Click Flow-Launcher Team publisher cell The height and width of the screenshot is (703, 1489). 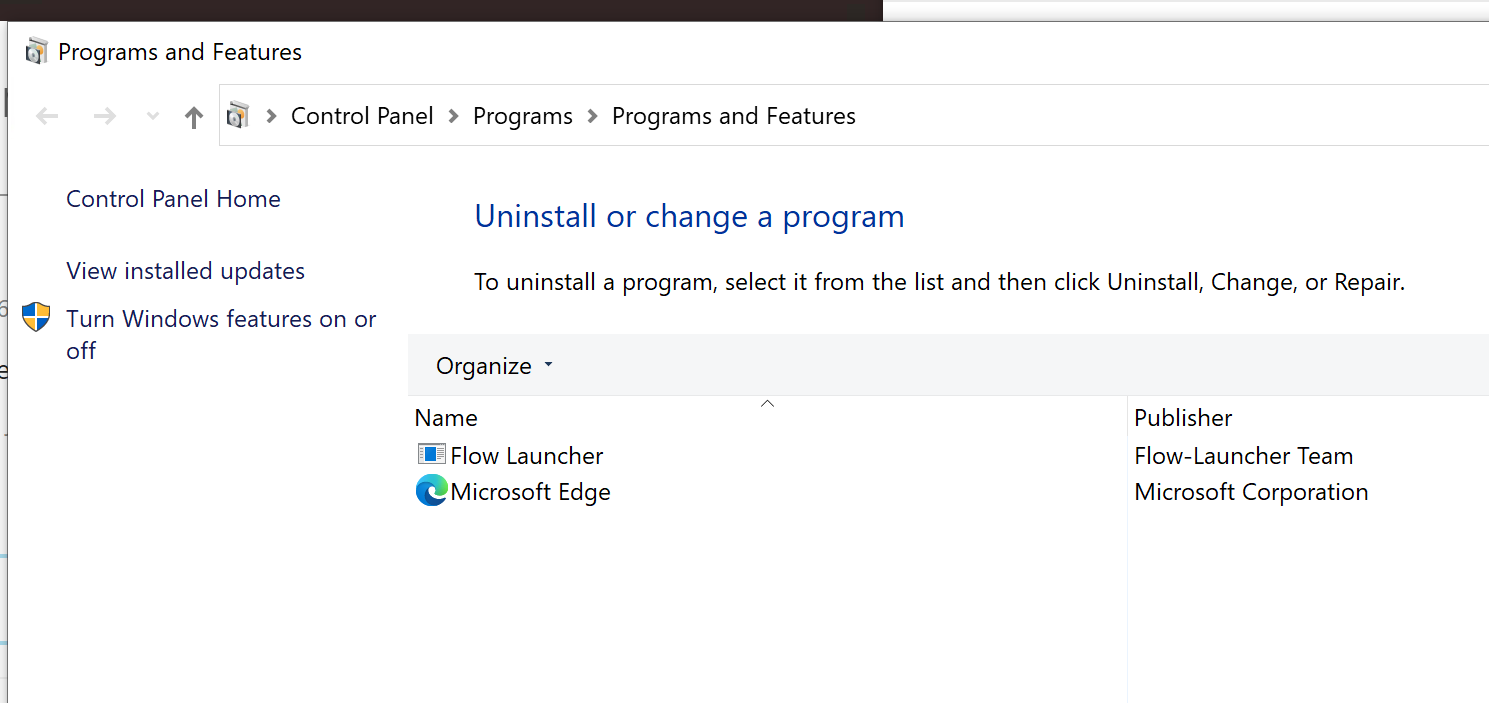point(1243,456)
